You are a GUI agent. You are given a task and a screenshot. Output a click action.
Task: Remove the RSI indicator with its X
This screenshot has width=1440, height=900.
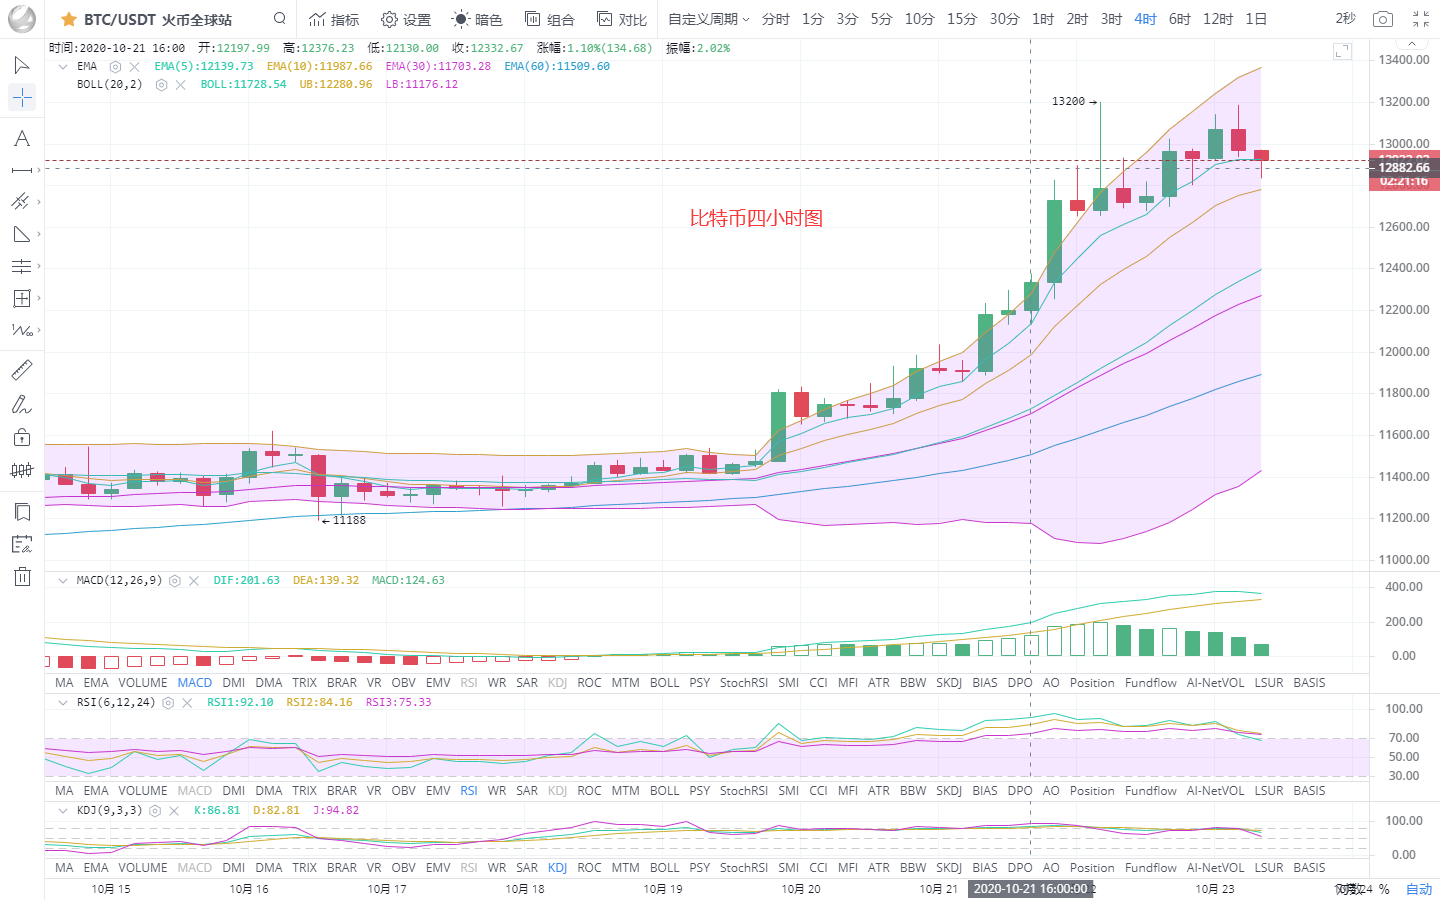[x=187, y=703]
